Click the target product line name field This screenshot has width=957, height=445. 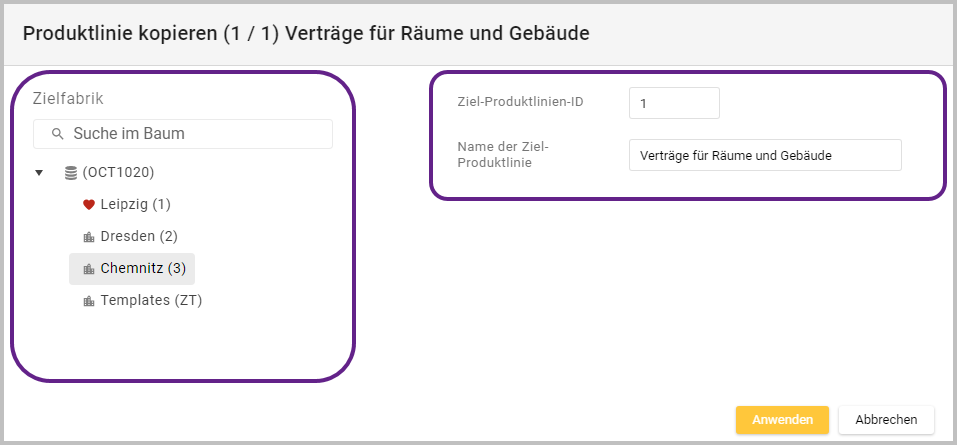(764, 155)
